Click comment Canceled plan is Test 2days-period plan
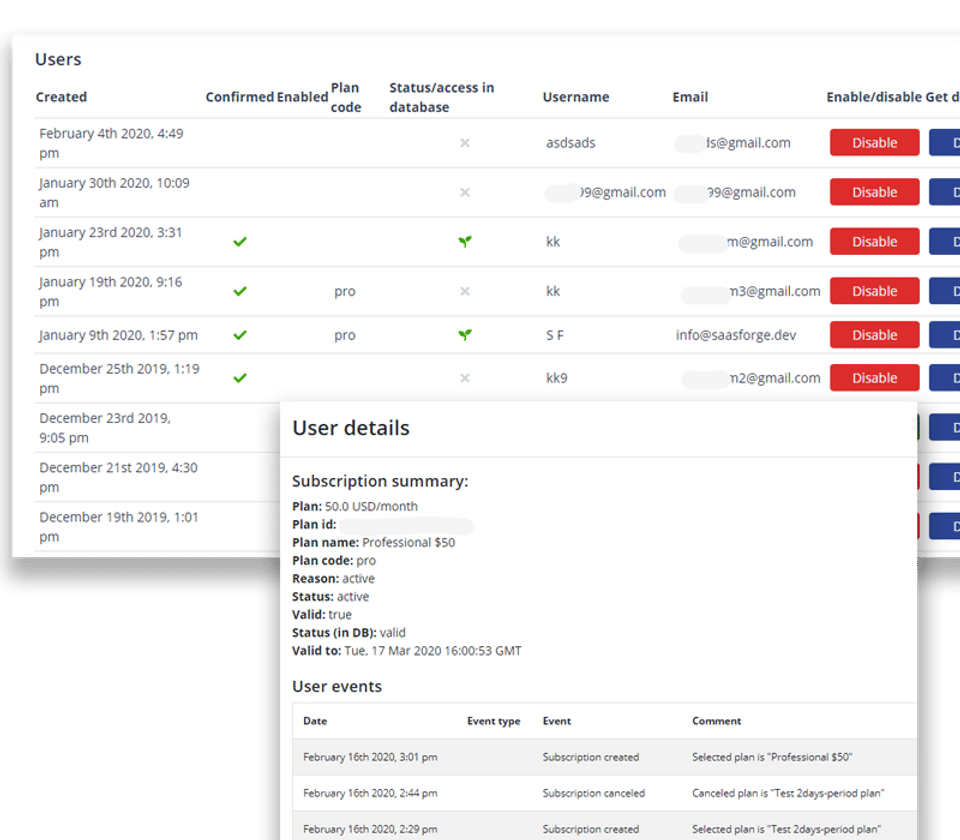This screenshot has width=960, height=840. click(788, 793)
